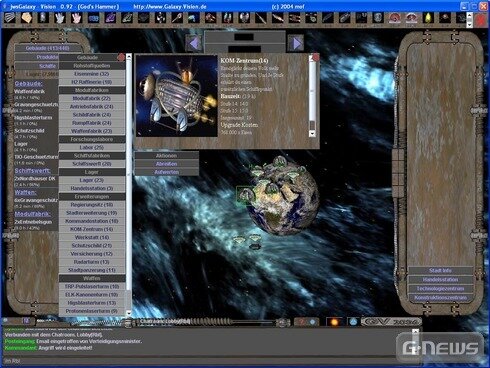Viewport: 490px width, 368px height.
Task: Open Stadt Info in right panel
Action: pyautogui.click(x=440, y=270)
